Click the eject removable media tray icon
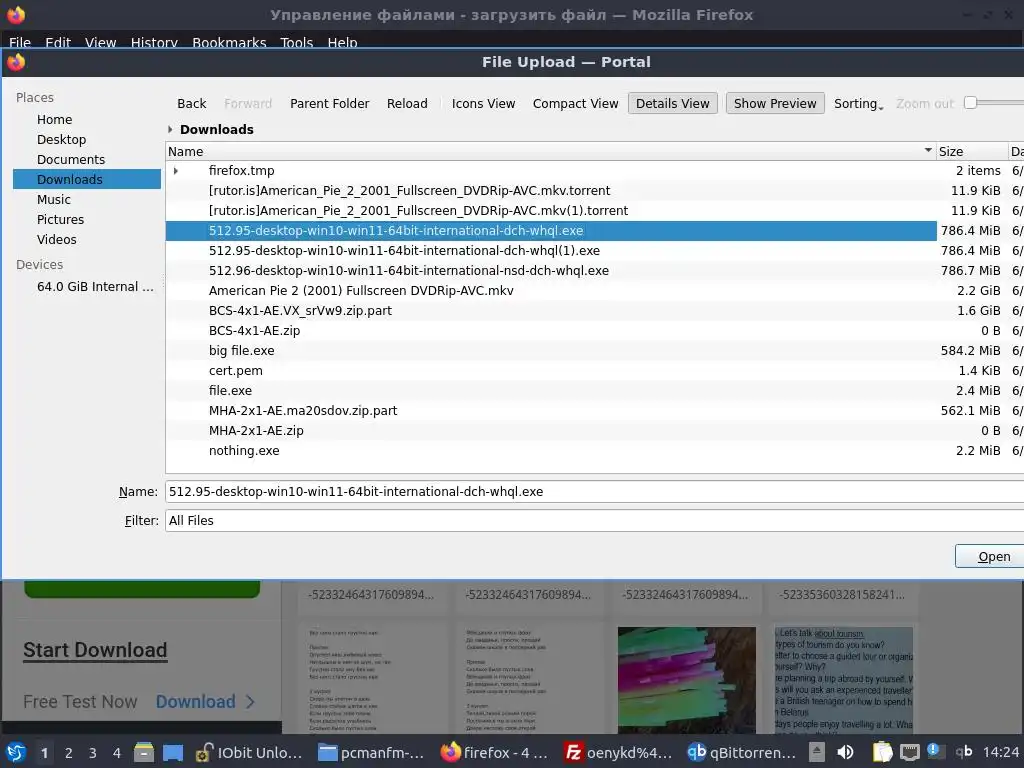 coord(816,752)
